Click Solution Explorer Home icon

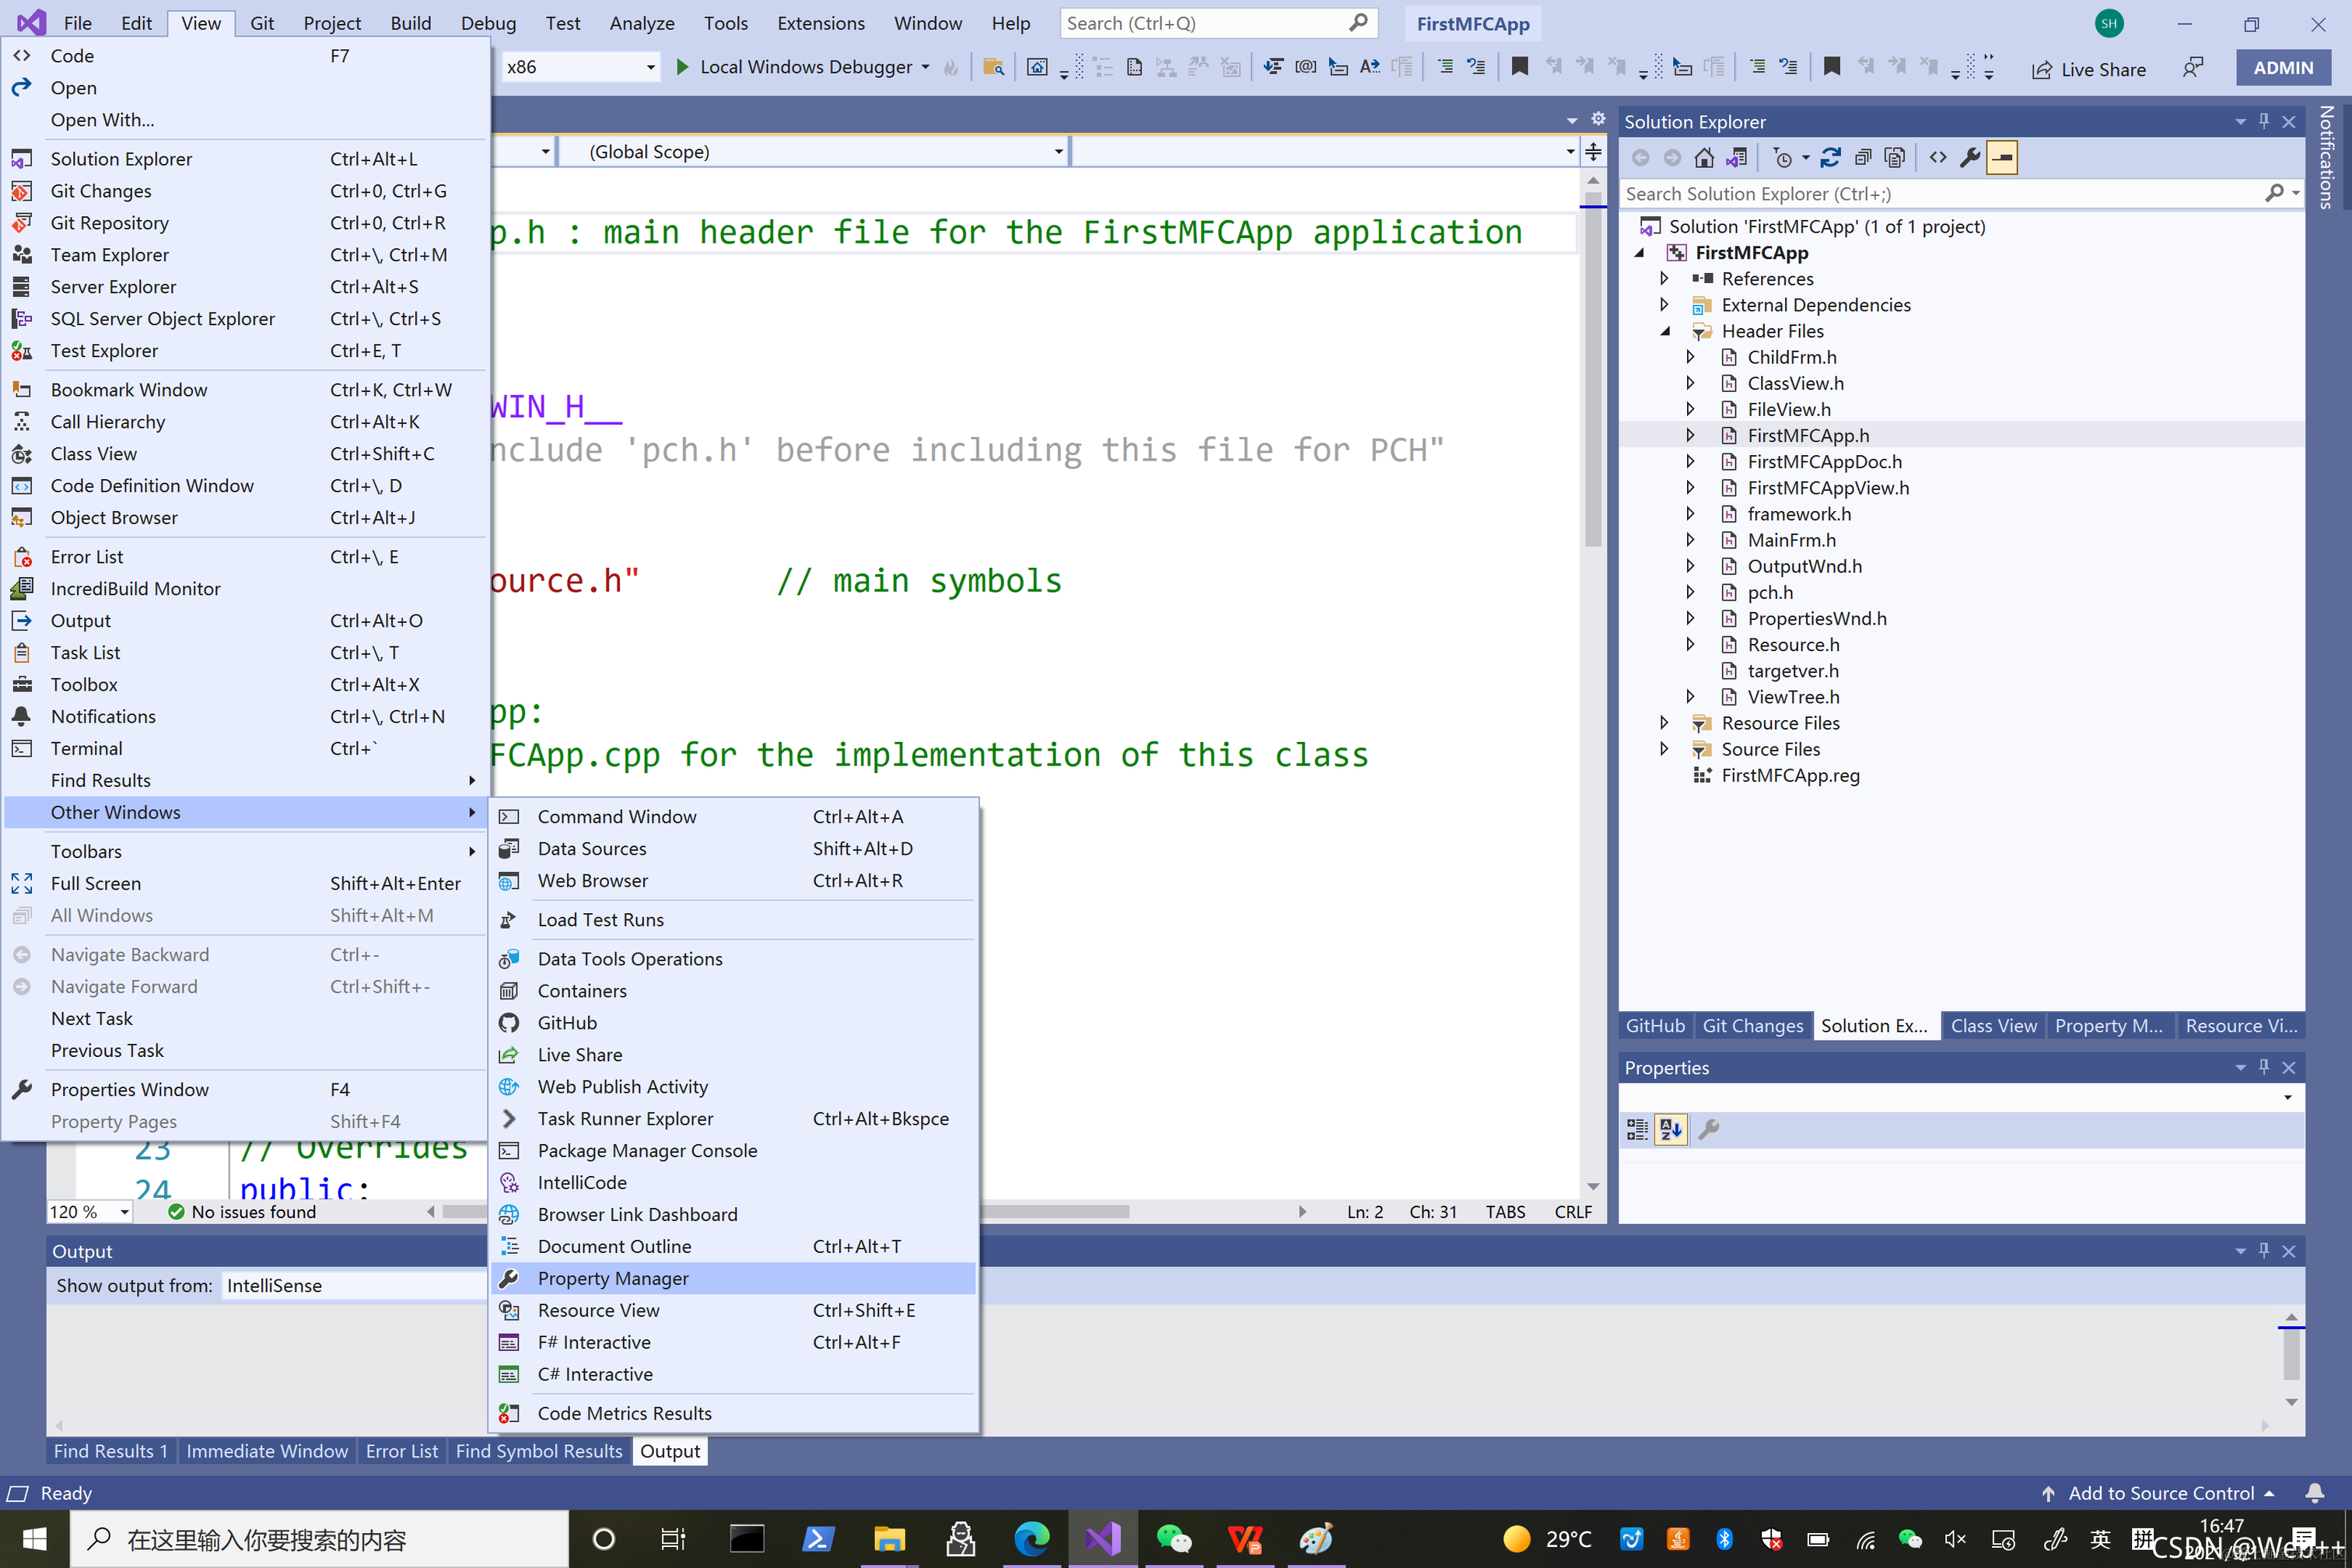coord(1704,158)
